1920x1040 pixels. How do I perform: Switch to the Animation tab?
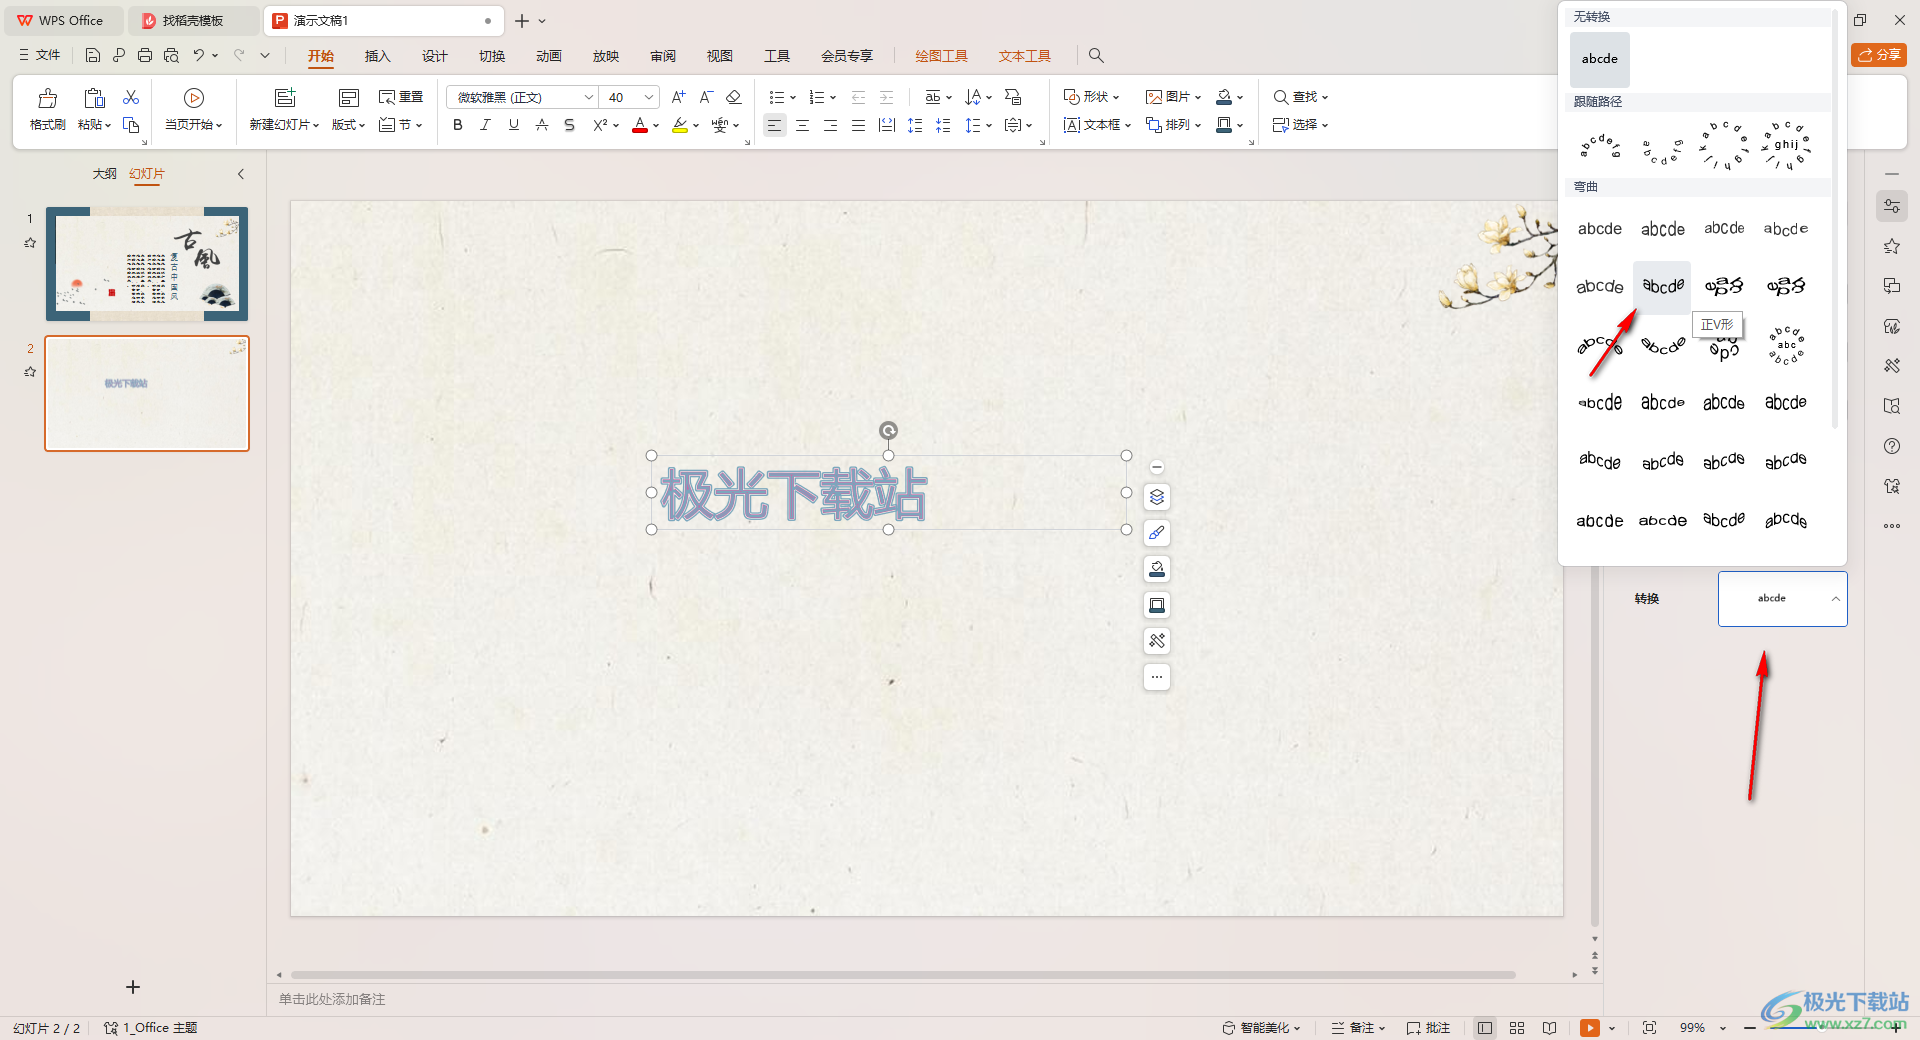click(548, 56)
